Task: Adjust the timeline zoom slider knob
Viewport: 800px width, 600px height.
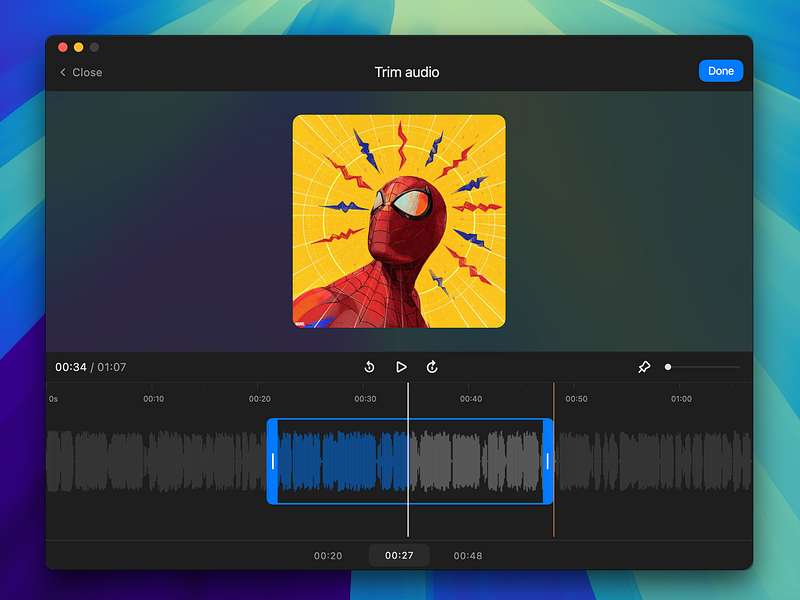Action: (x=668, y=367)
